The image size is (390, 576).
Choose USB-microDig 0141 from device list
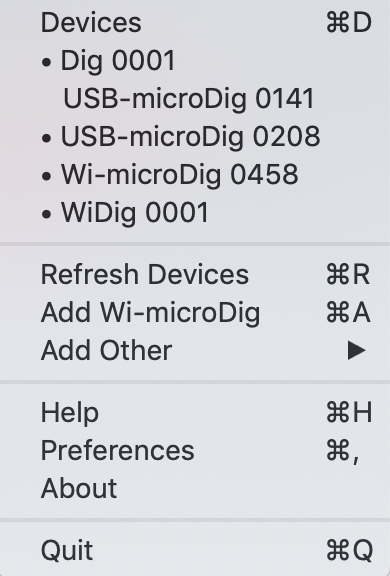pos(195,98)
